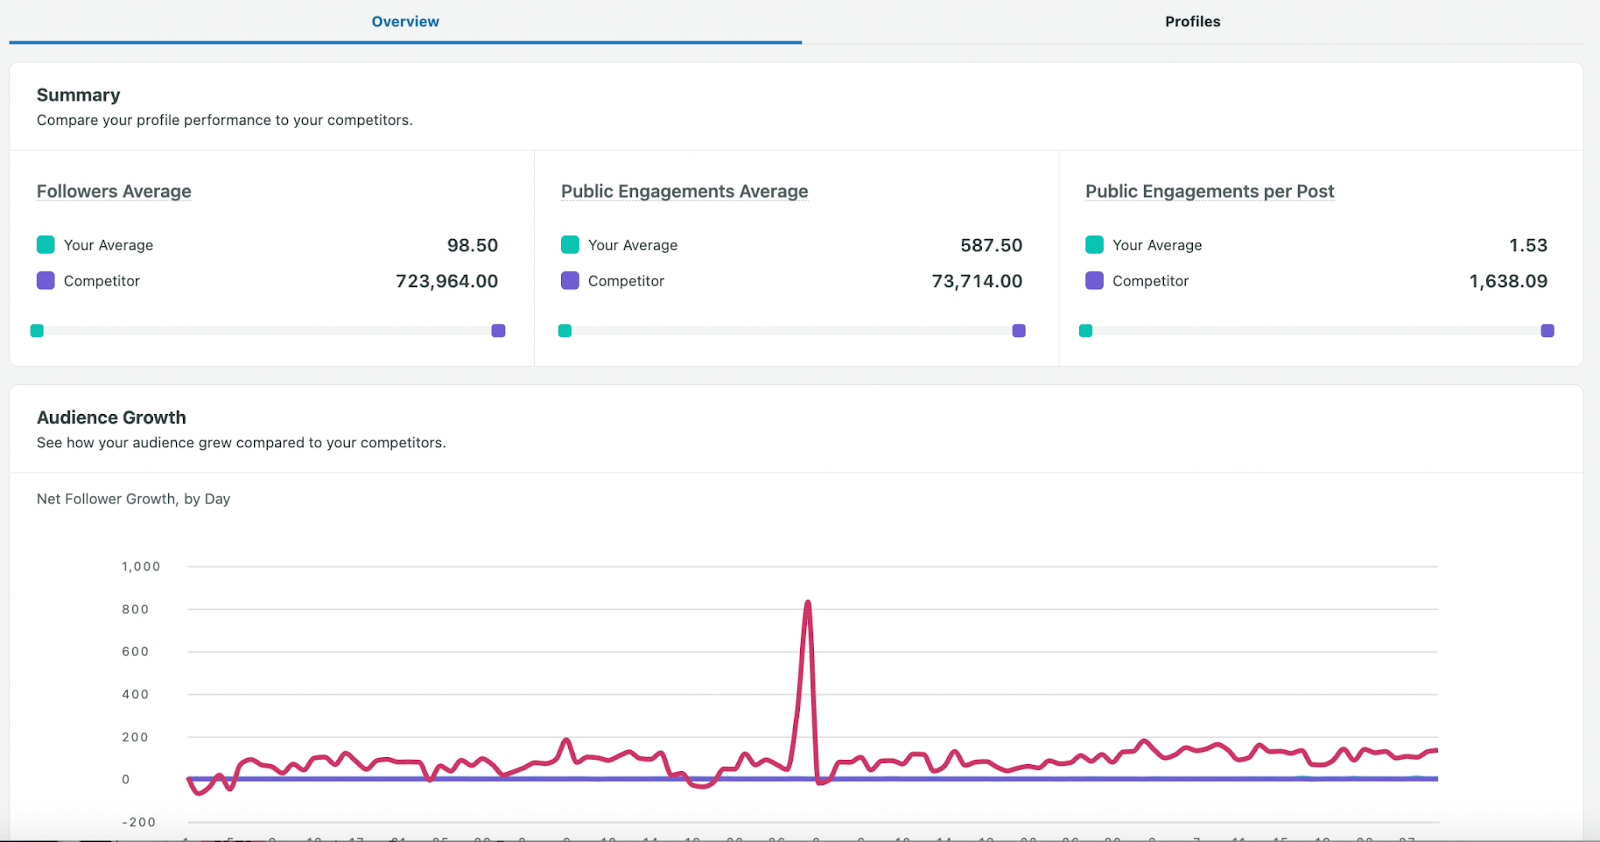Switch to the Profiles tab
The height and width of the screenshot is (842, 1600).
(x=1192, y=22)
